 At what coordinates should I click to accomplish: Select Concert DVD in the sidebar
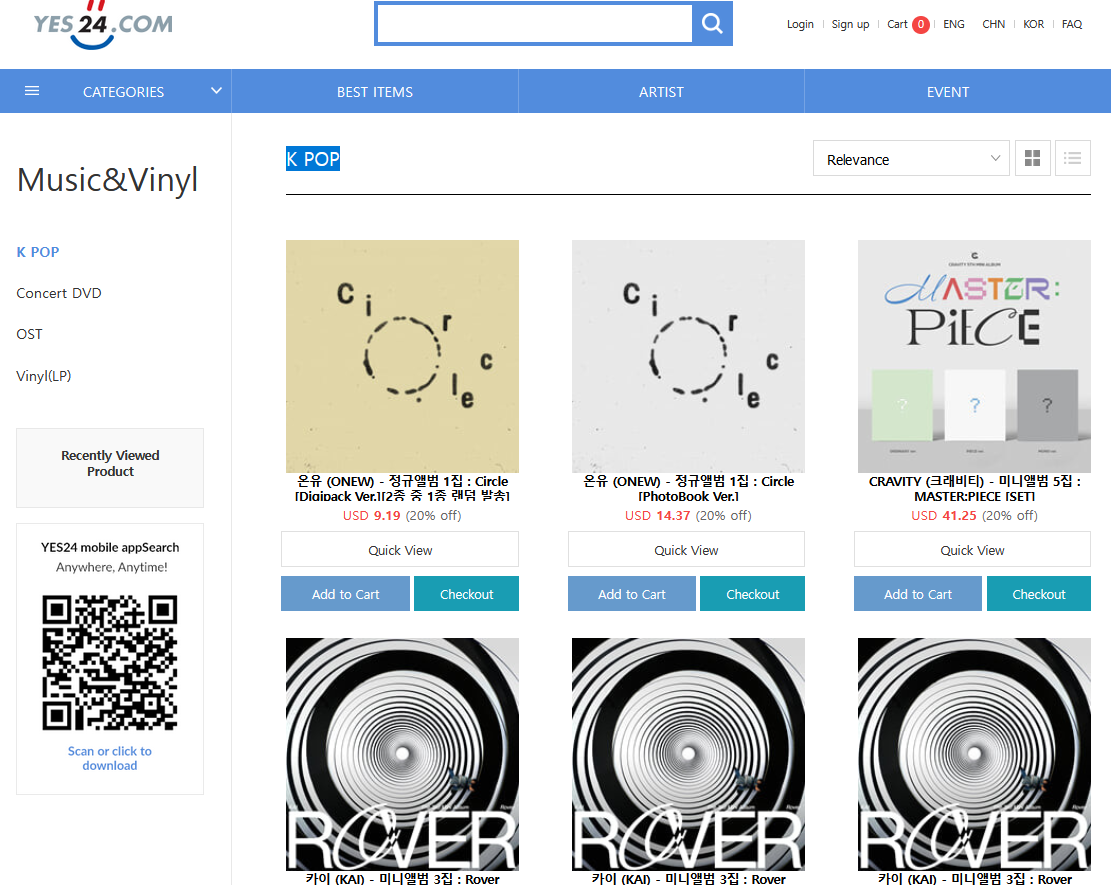[59, 293]
